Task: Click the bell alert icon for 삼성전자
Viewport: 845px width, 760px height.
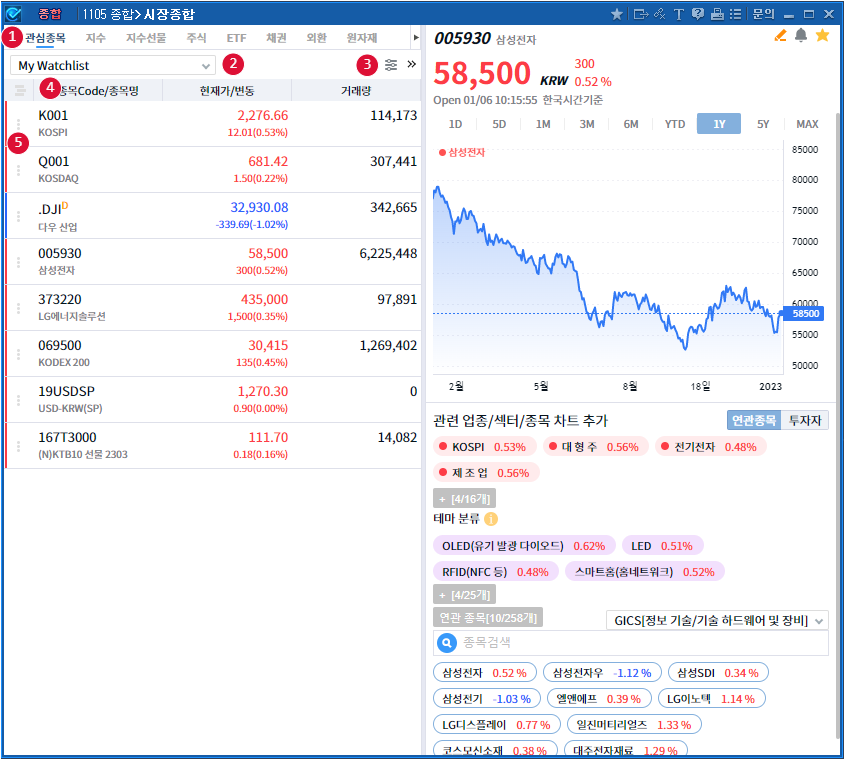Action: [x=801, y=36]
